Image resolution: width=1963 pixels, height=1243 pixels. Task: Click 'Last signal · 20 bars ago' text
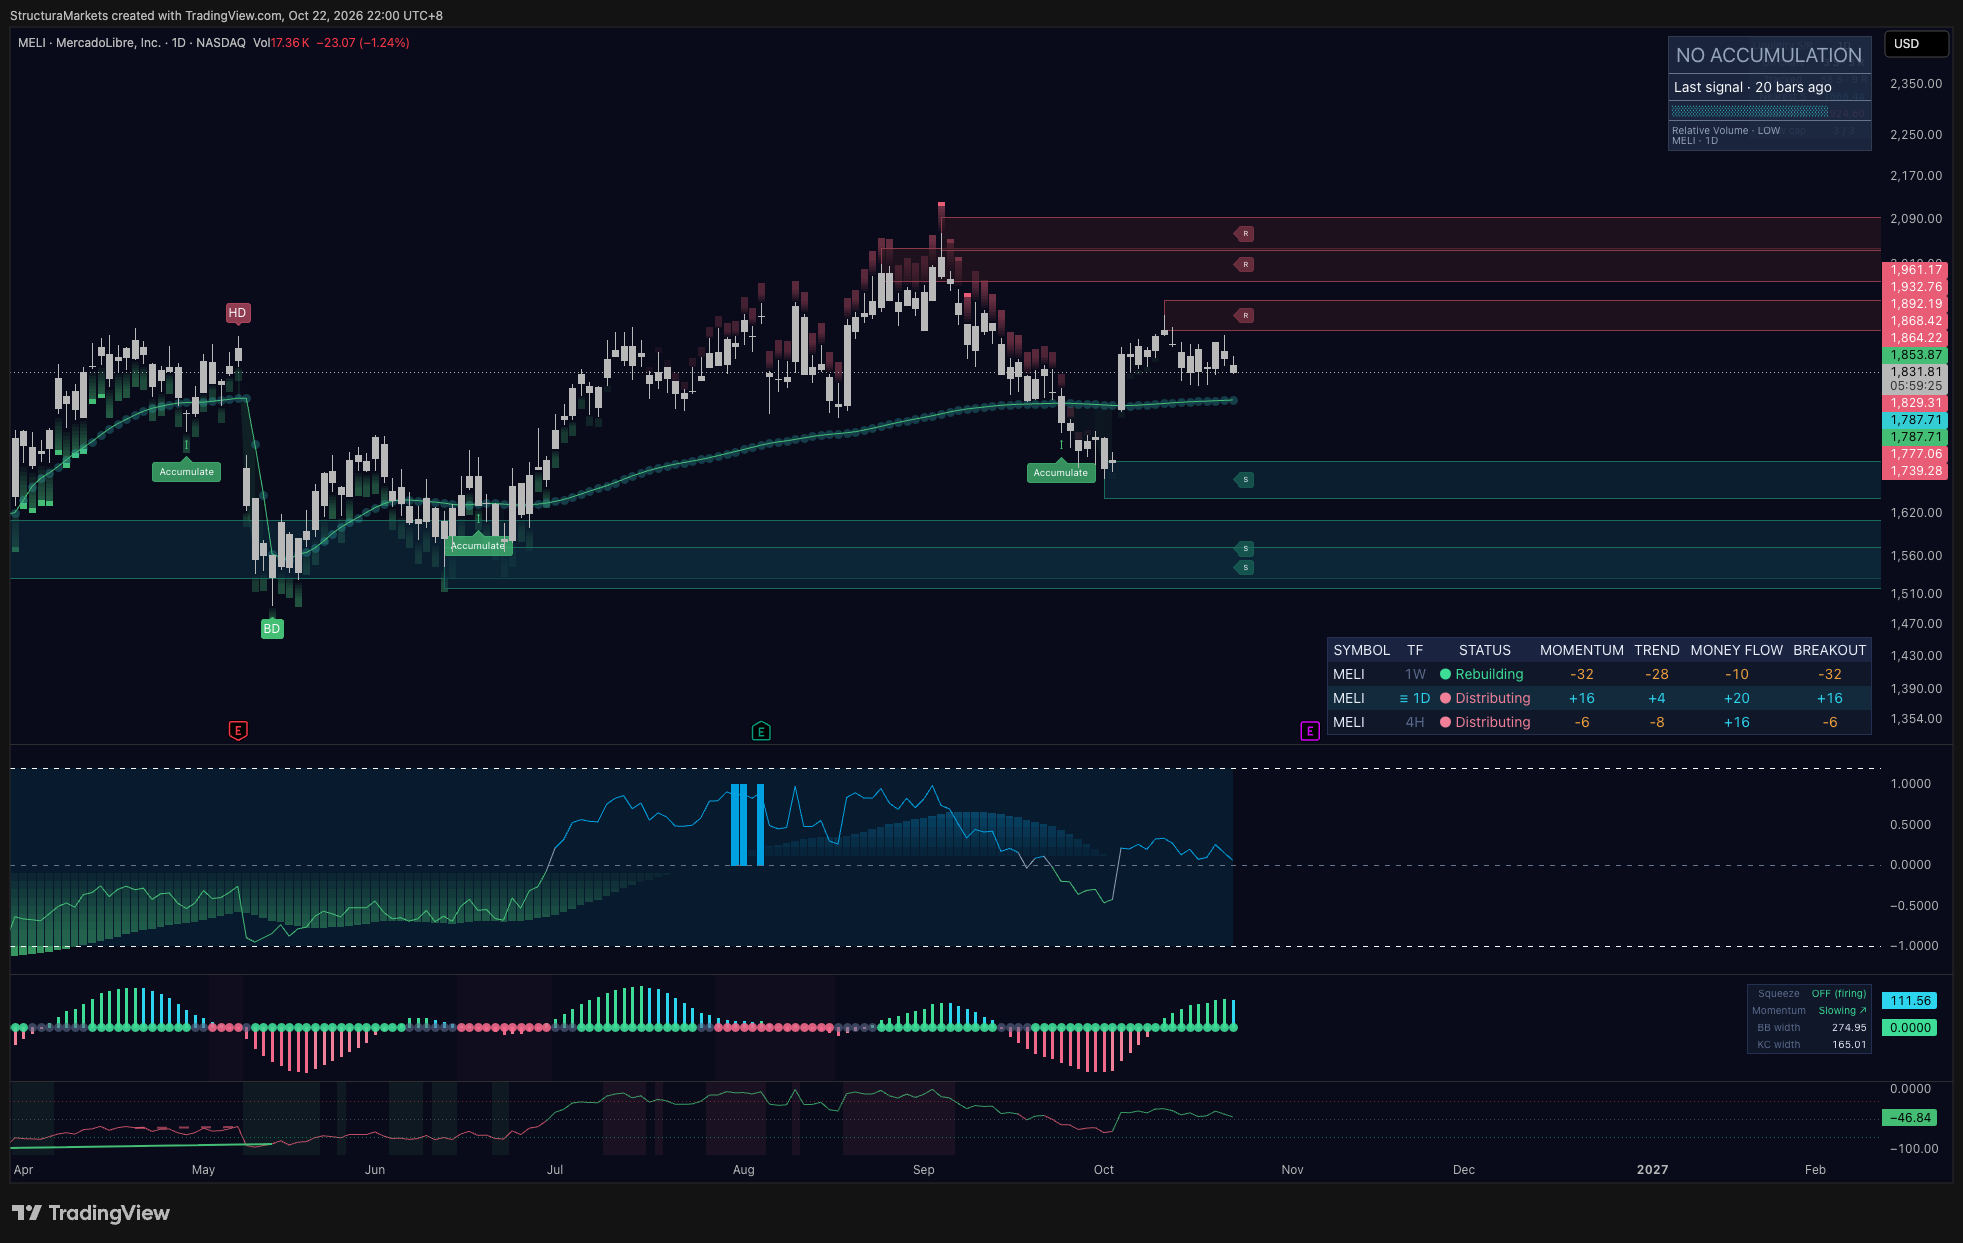click(1753, 87)
